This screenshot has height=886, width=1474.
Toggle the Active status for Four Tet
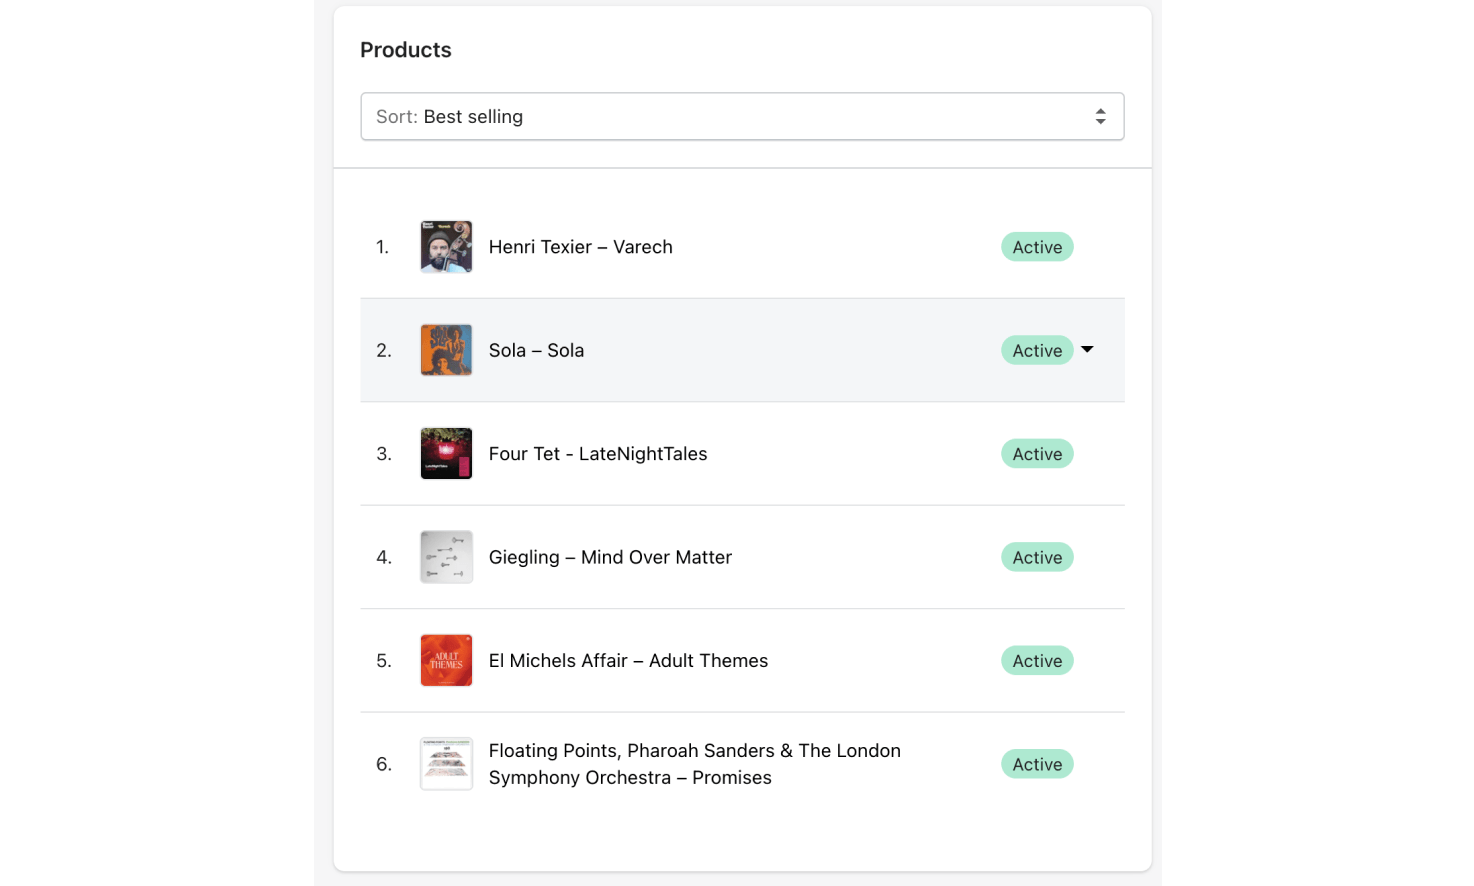(1037, 453)
